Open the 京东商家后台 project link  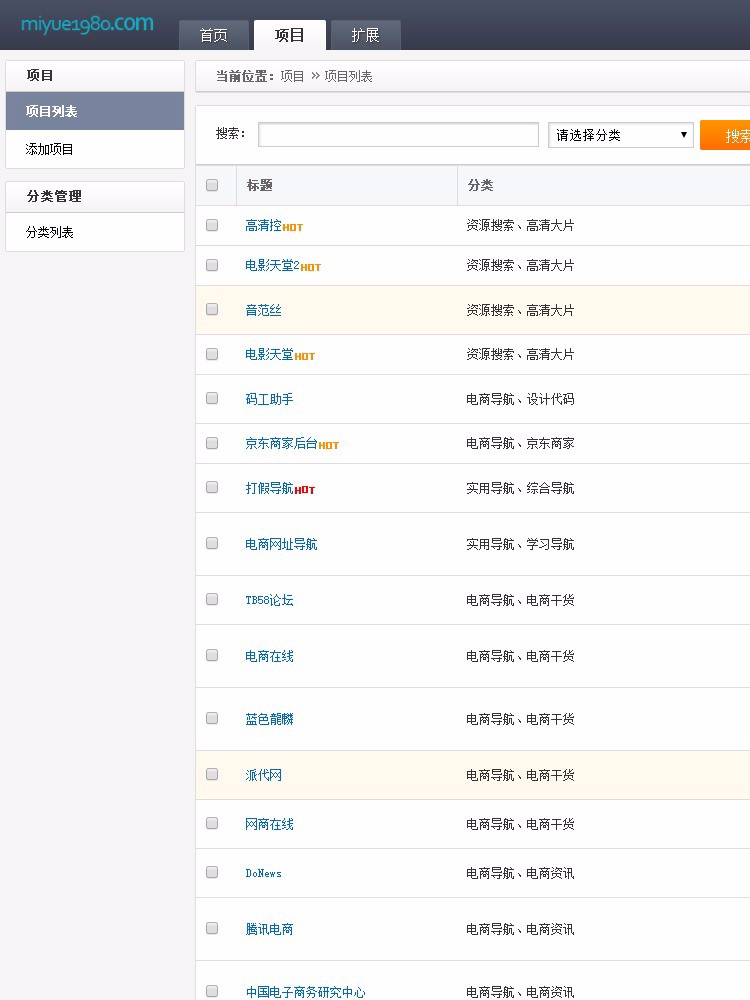pyautogui.click(x=281, y=443)
